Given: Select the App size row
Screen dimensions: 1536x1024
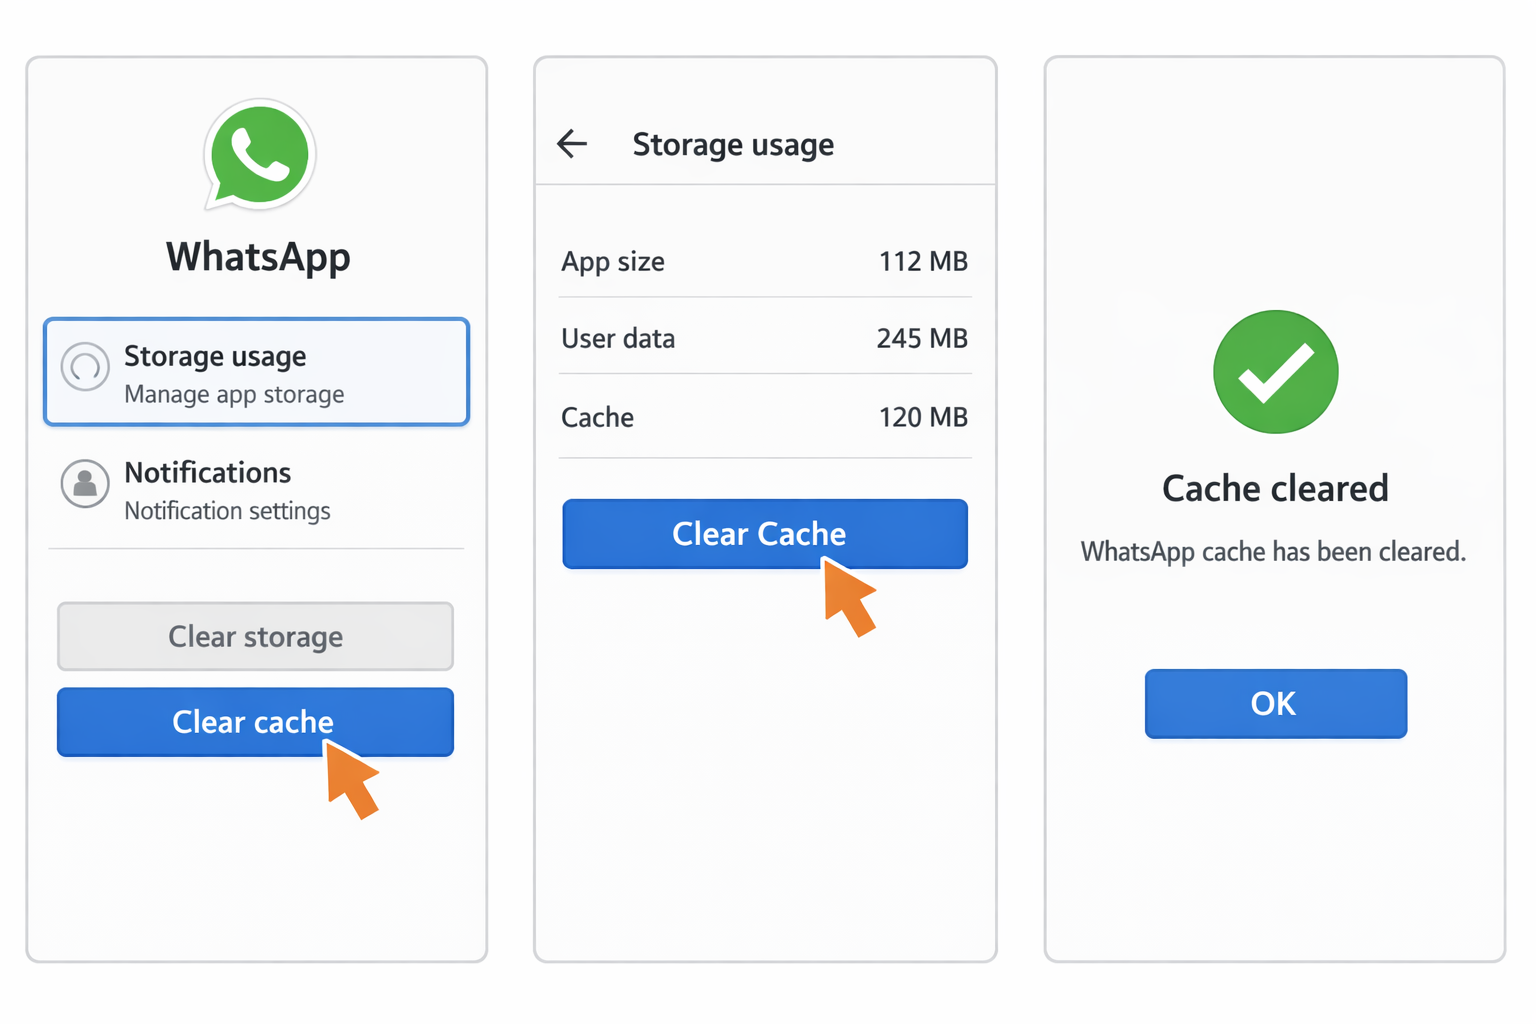Looking at the screenshot, I should pos(764,261).
